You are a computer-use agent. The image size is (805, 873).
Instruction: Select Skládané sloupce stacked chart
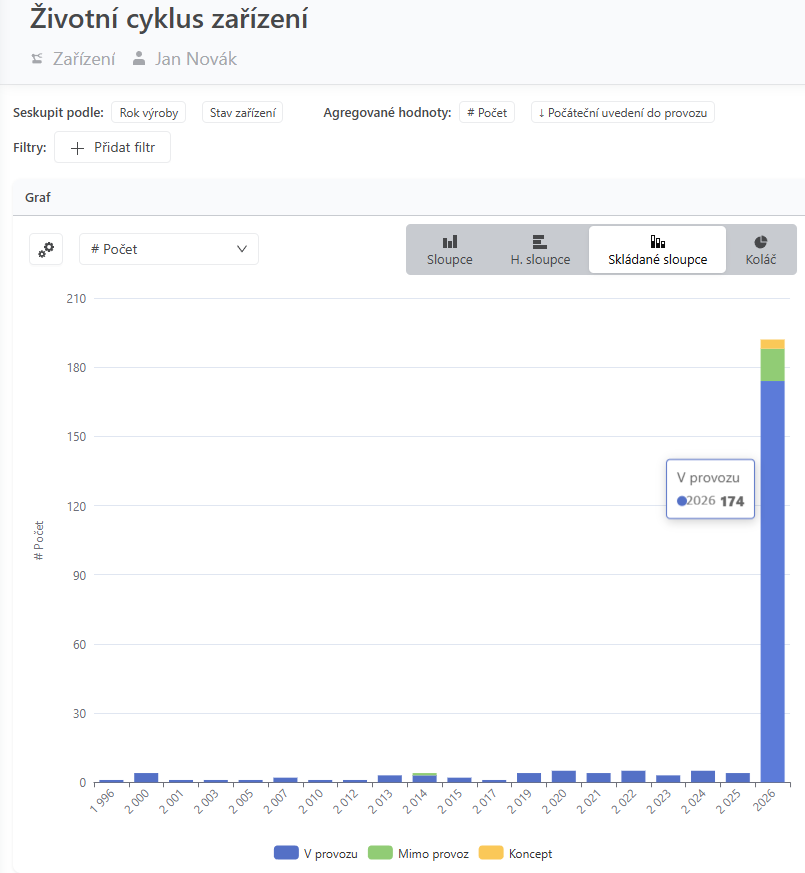657,250
